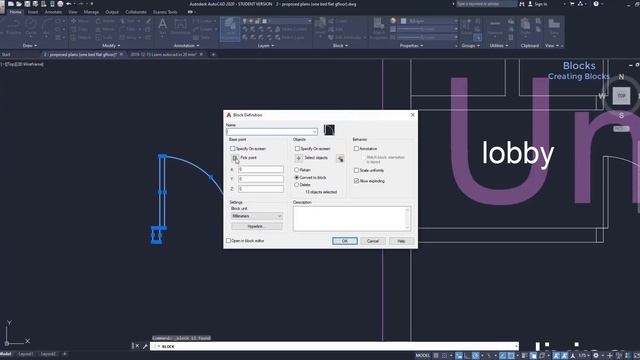
Task: Click the block preview thumbnail
Action: pyautogui.click(x=329, y=130)
